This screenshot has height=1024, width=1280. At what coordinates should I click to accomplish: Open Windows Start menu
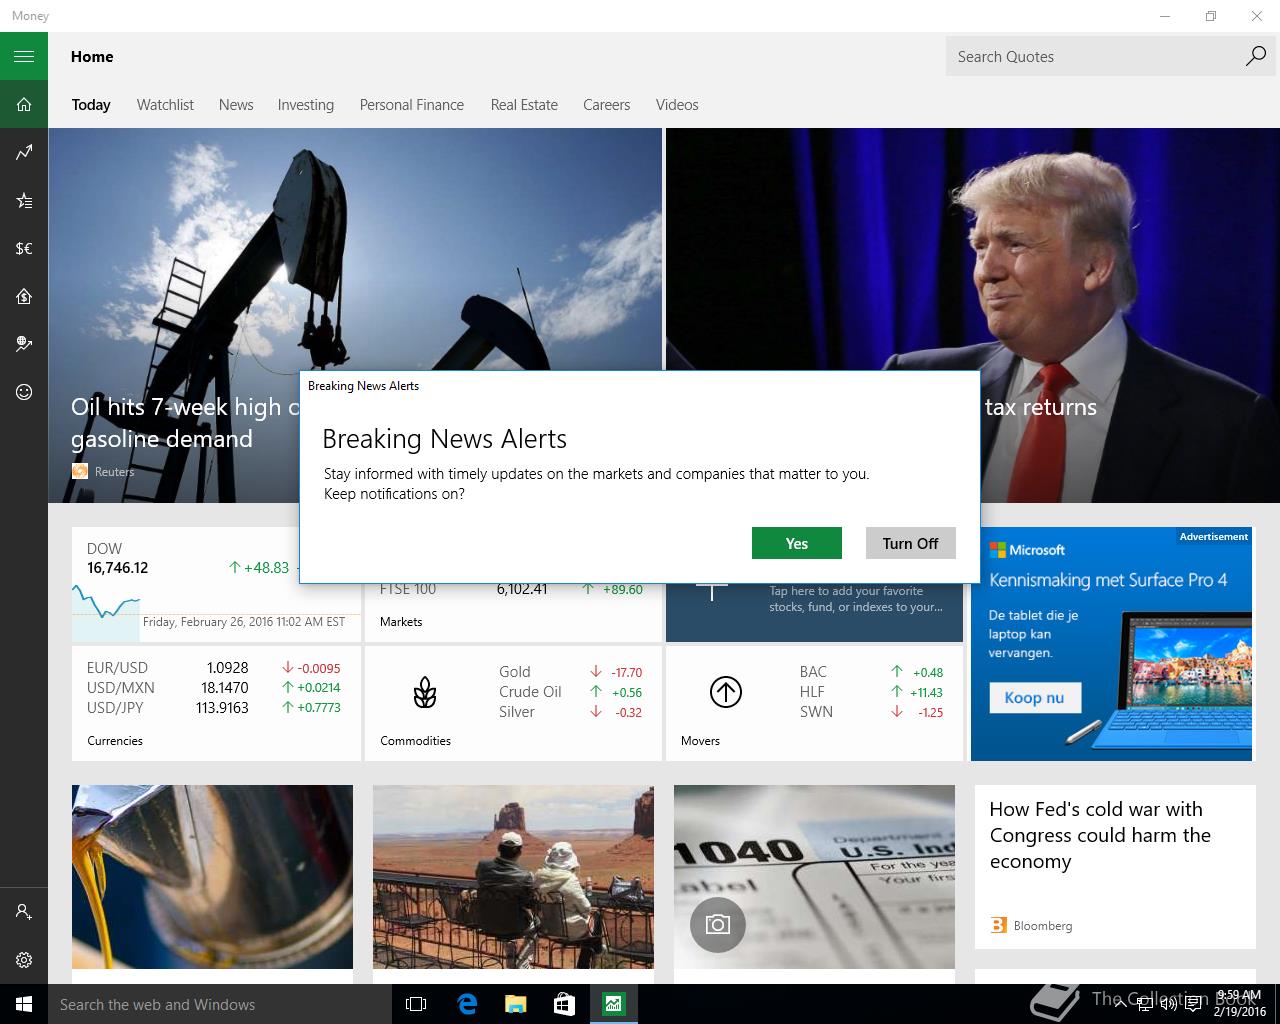coord(24,1004)
